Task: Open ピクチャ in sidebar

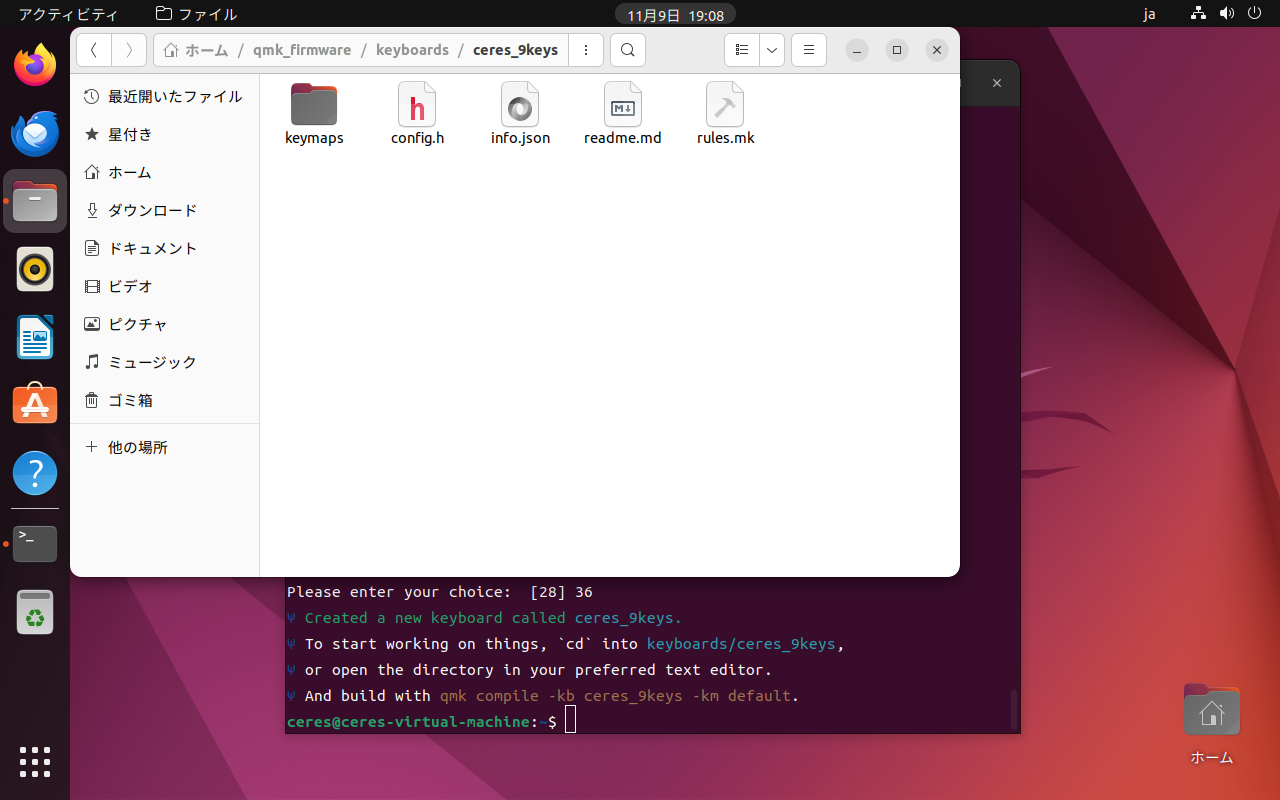Action: click(x=165, y=324)
